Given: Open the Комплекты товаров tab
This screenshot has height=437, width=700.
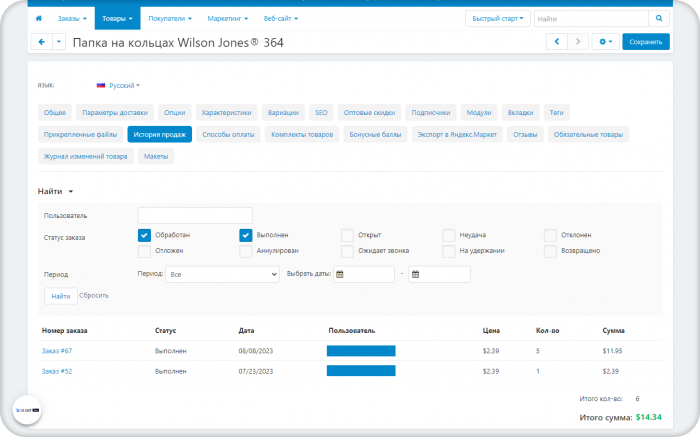Looking at the screenshot, I should 302,134.
